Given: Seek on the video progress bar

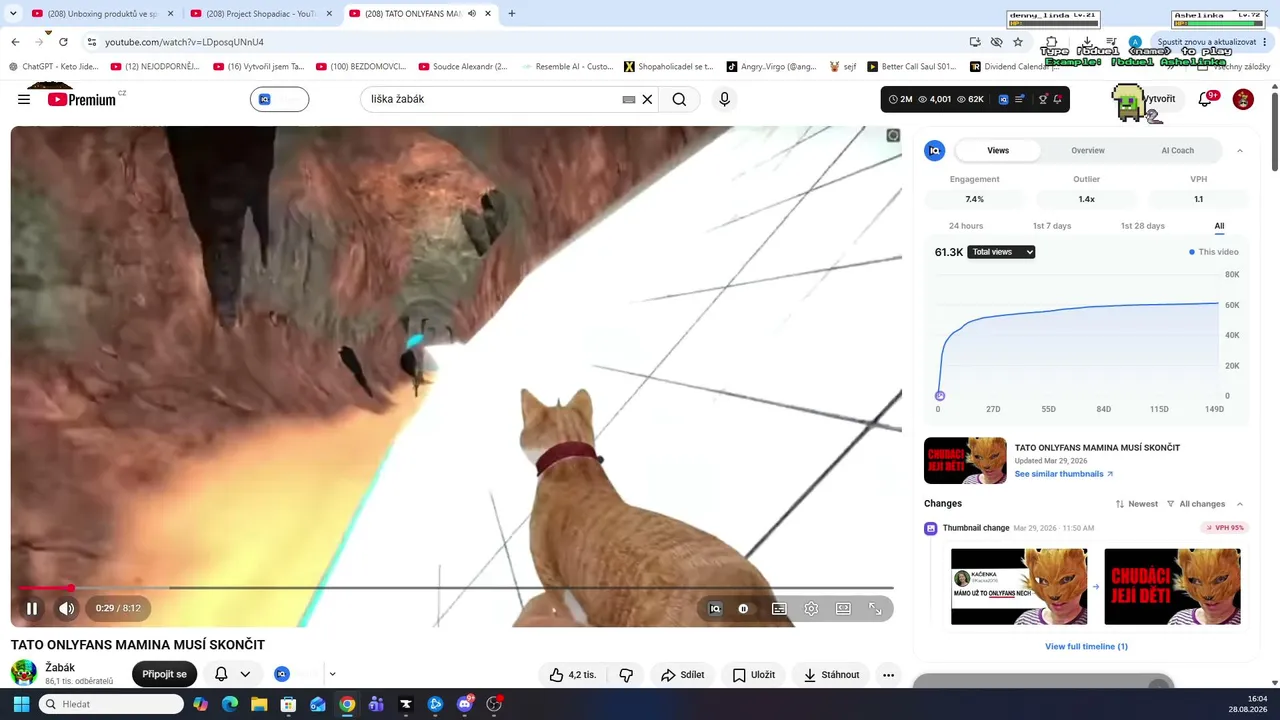Looking at the screenshot, I should pyautogui.click(x=456, y=588).
